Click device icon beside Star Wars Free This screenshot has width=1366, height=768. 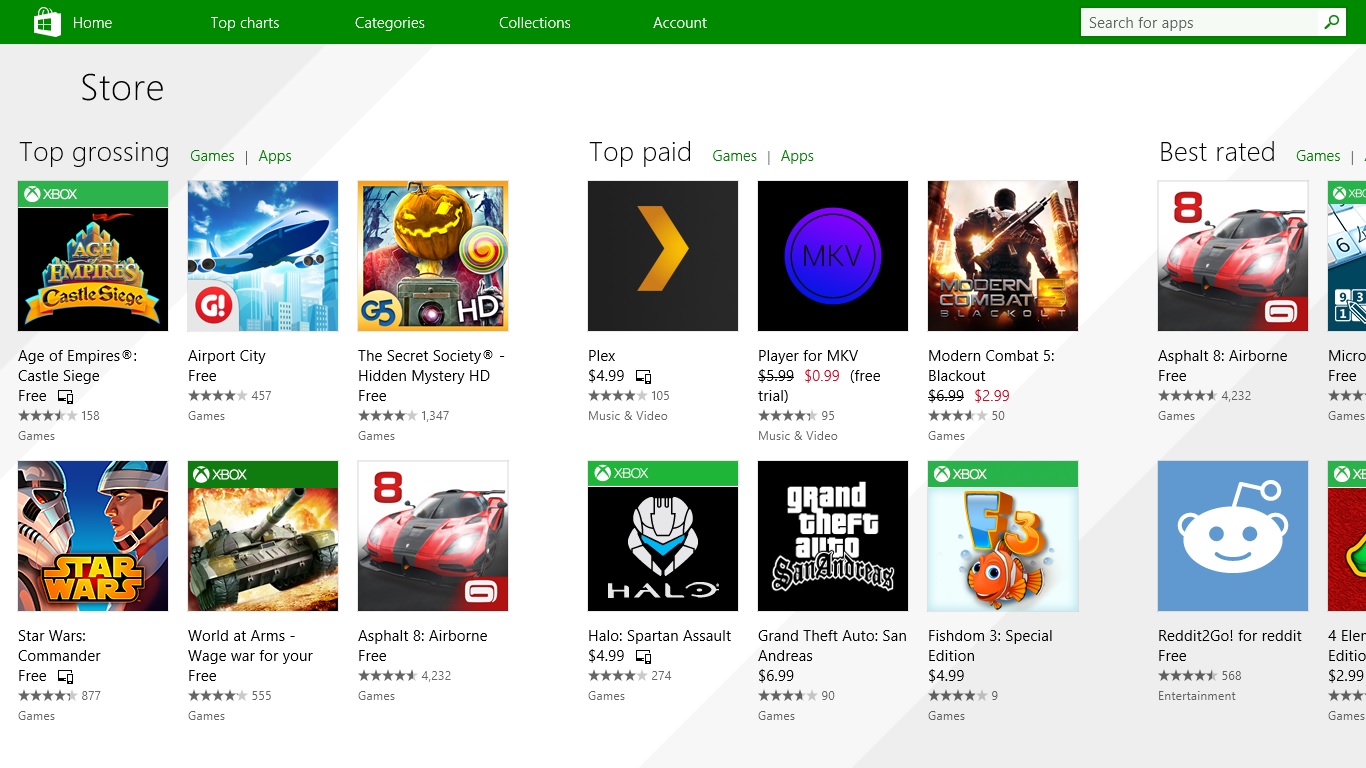(x=65, y=677)
